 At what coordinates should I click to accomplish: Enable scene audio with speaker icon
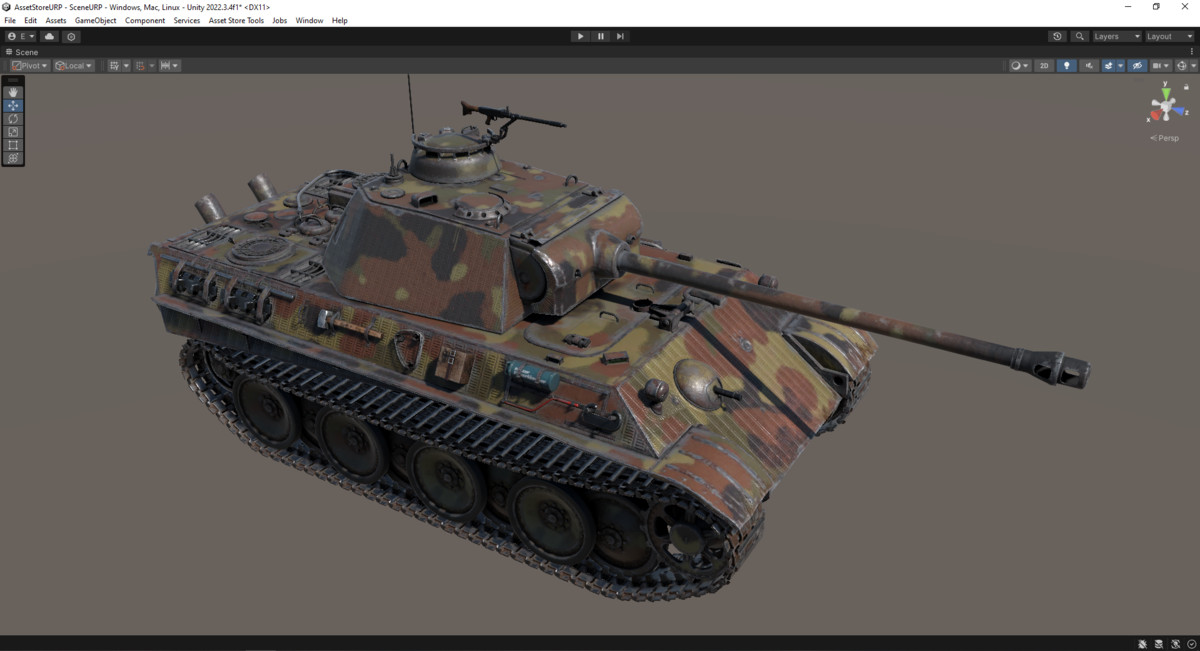tap(1089, 64)
